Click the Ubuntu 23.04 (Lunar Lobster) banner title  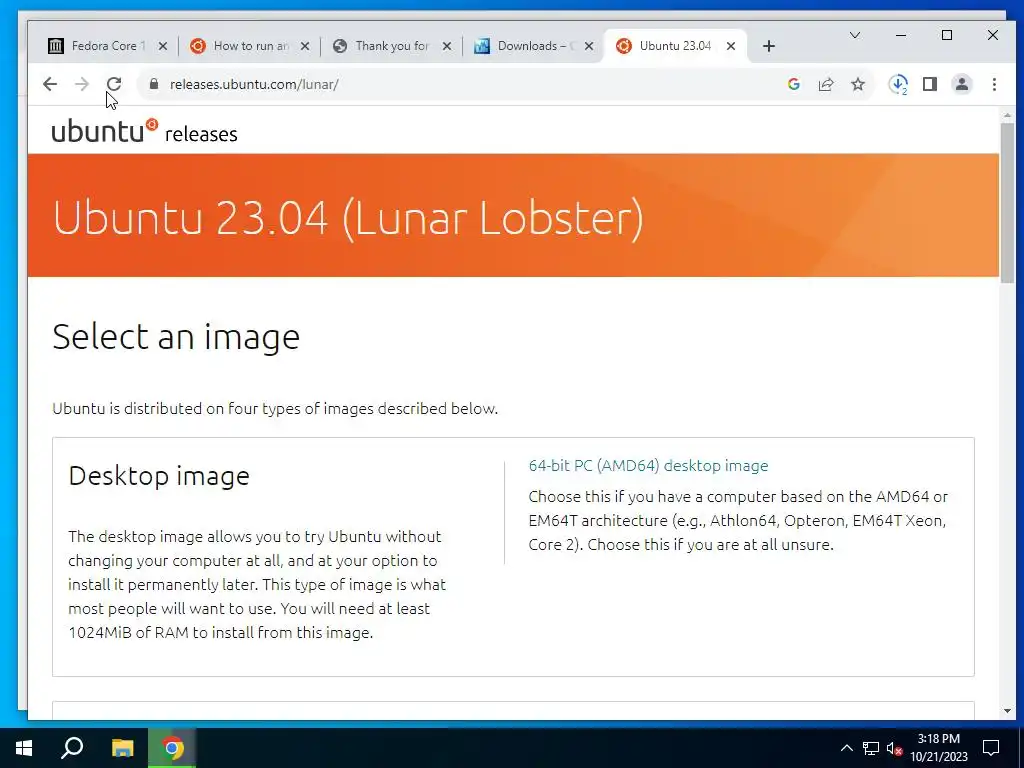(x=348, y=218)
